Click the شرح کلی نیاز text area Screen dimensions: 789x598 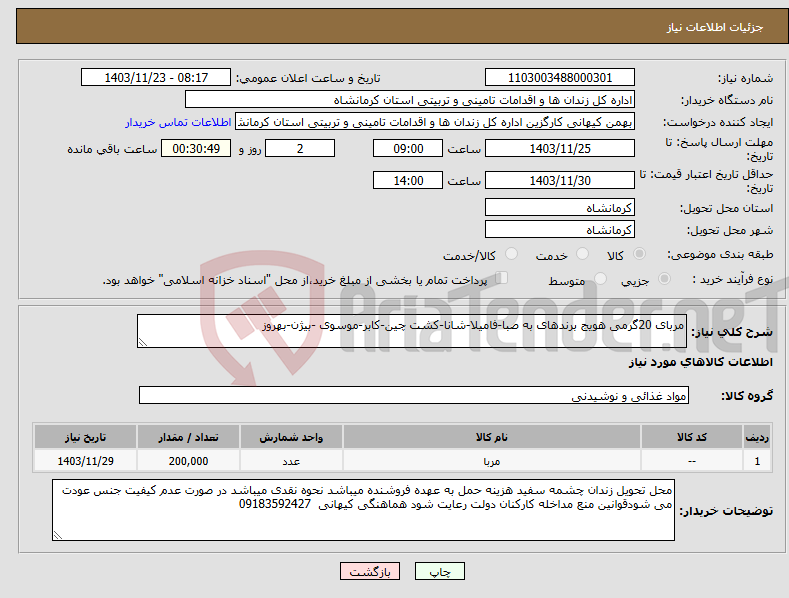tap(412, 331)
